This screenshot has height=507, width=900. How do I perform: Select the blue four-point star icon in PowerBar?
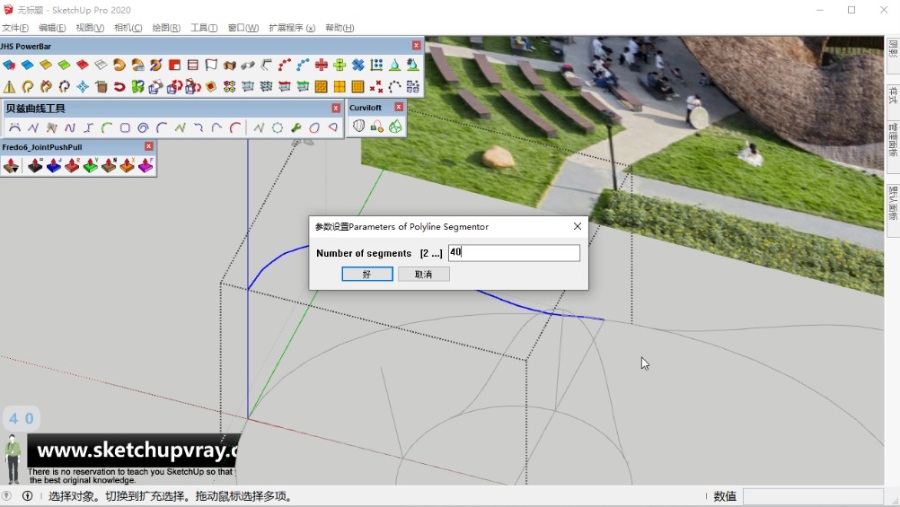(83, 87)
